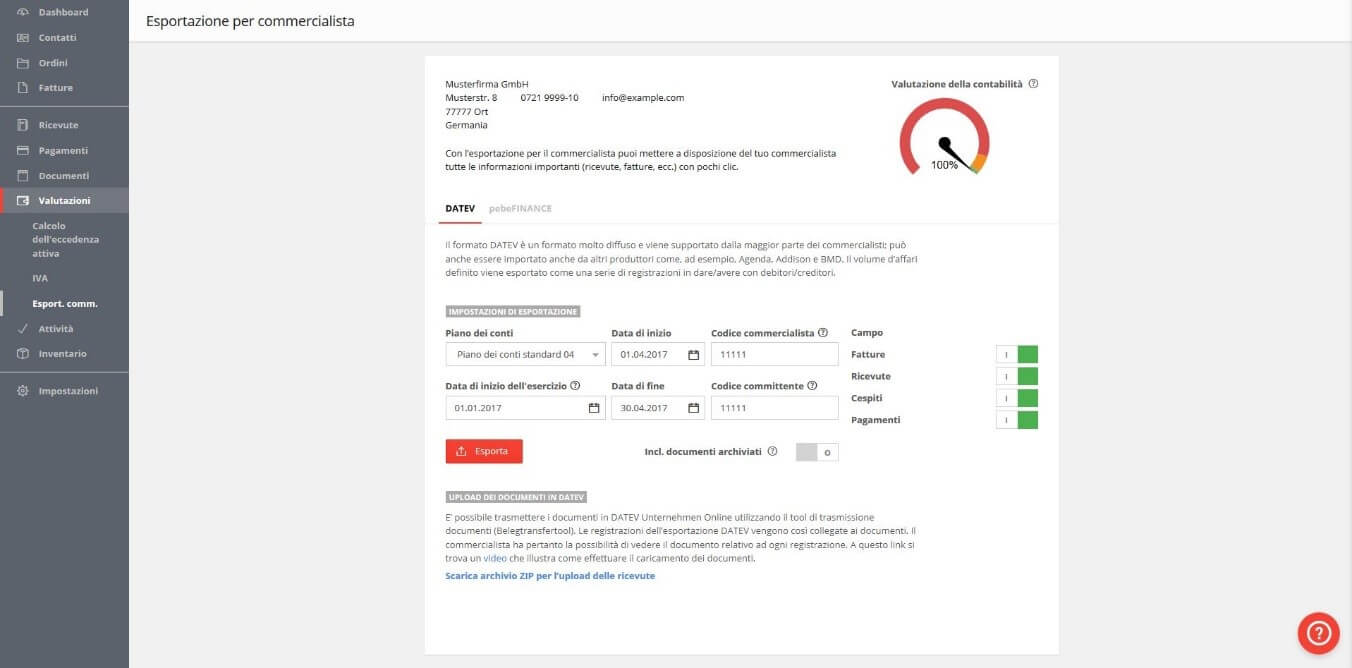Click the Codice committente input field
1352x668 pixels.
click(x=774, y=408)
